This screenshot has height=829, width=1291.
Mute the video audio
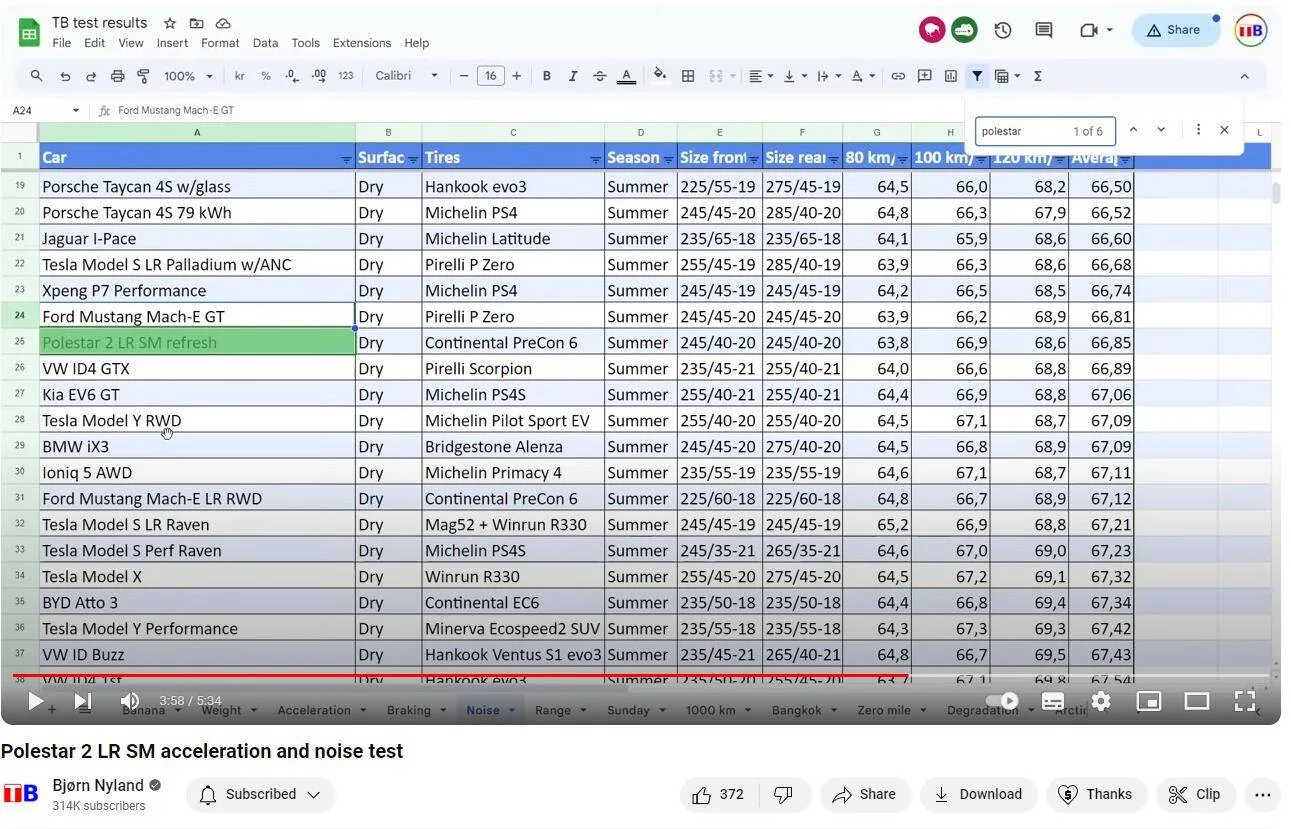tap(130, 701)
